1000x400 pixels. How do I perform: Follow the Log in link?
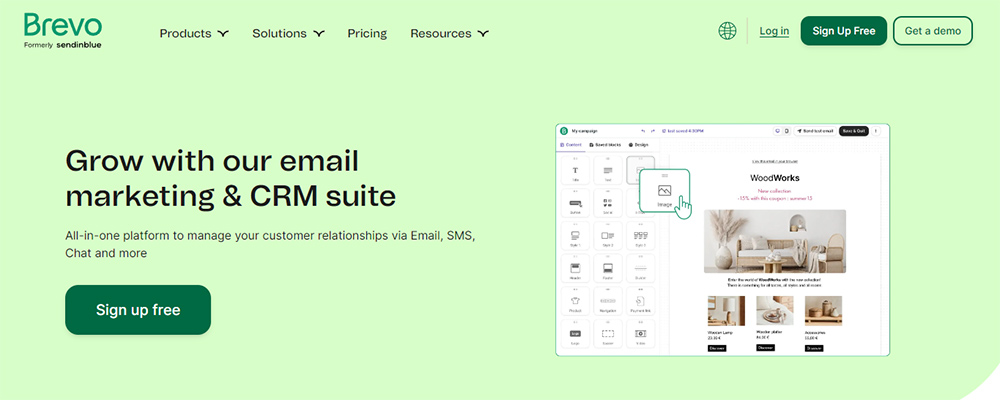[x=774, y=31]
